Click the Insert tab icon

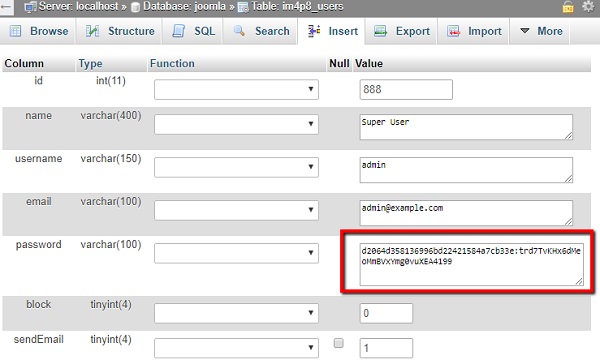314,31
